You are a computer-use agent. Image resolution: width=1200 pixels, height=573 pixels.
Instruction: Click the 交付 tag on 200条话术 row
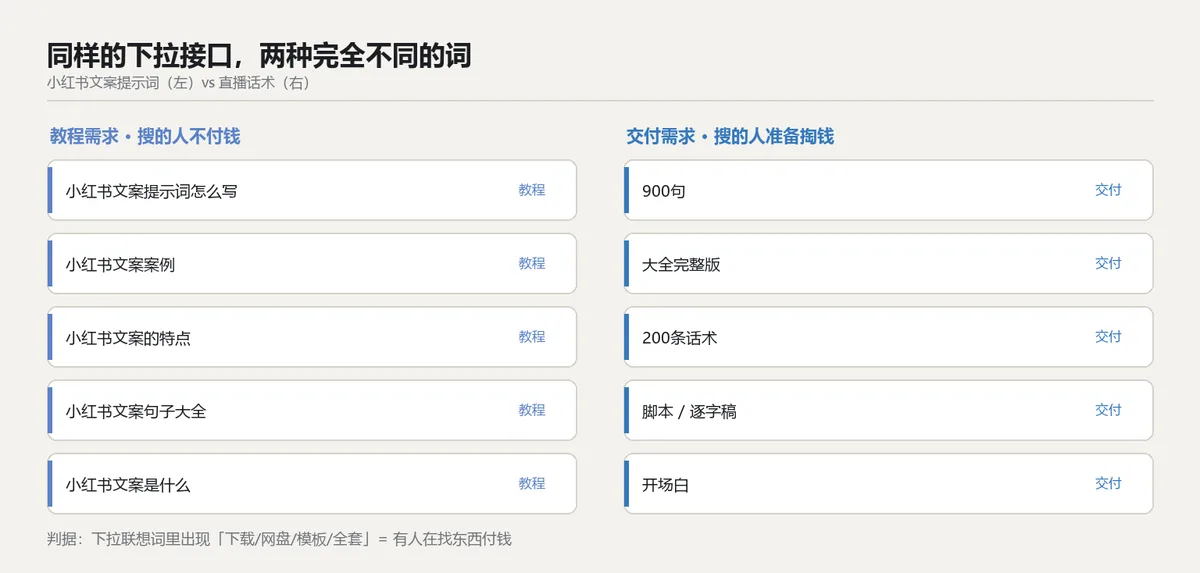click(1108, 337)
